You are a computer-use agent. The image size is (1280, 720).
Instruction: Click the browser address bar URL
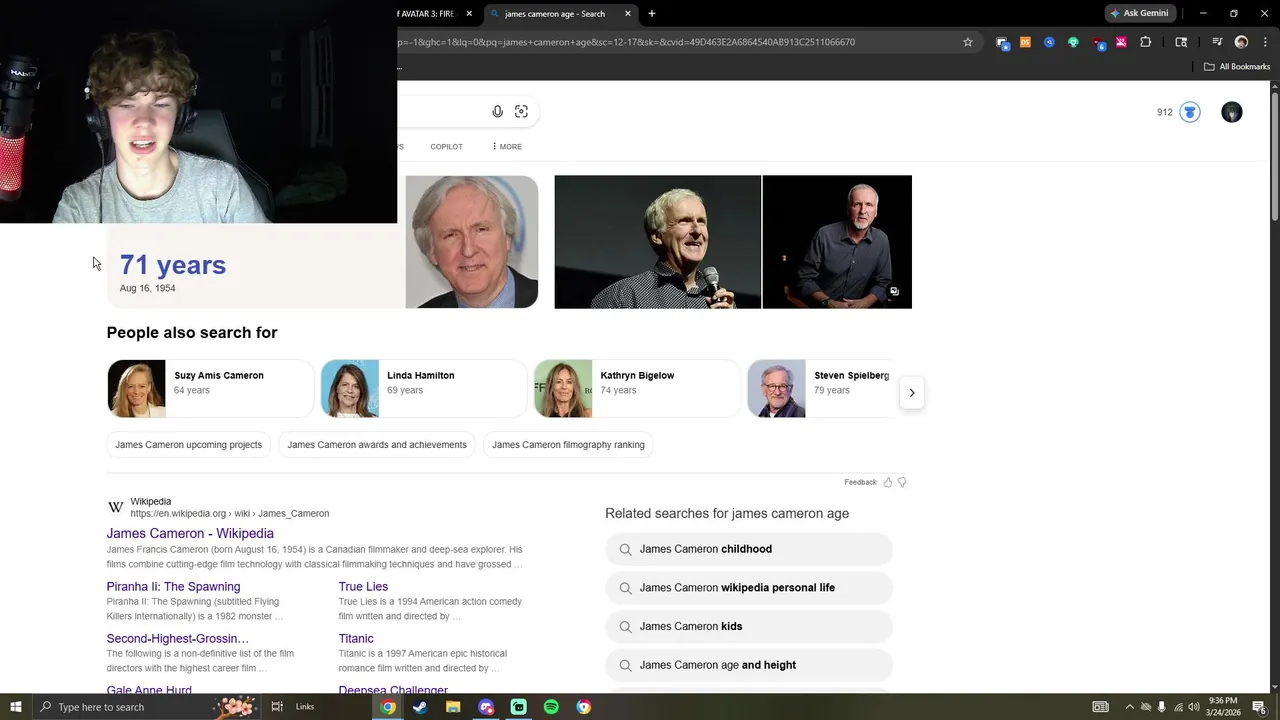(x=626, y=42)
